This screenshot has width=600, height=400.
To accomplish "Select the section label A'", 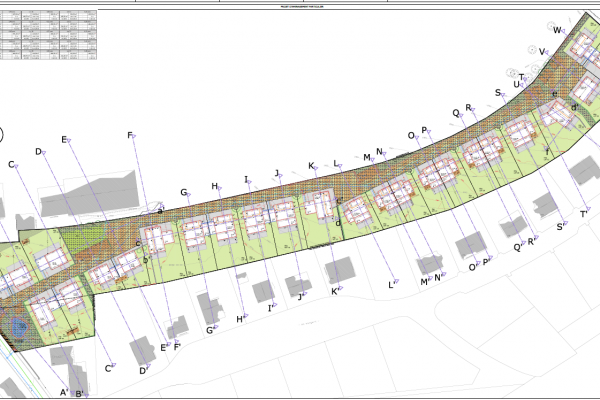I will coord(64,392).
